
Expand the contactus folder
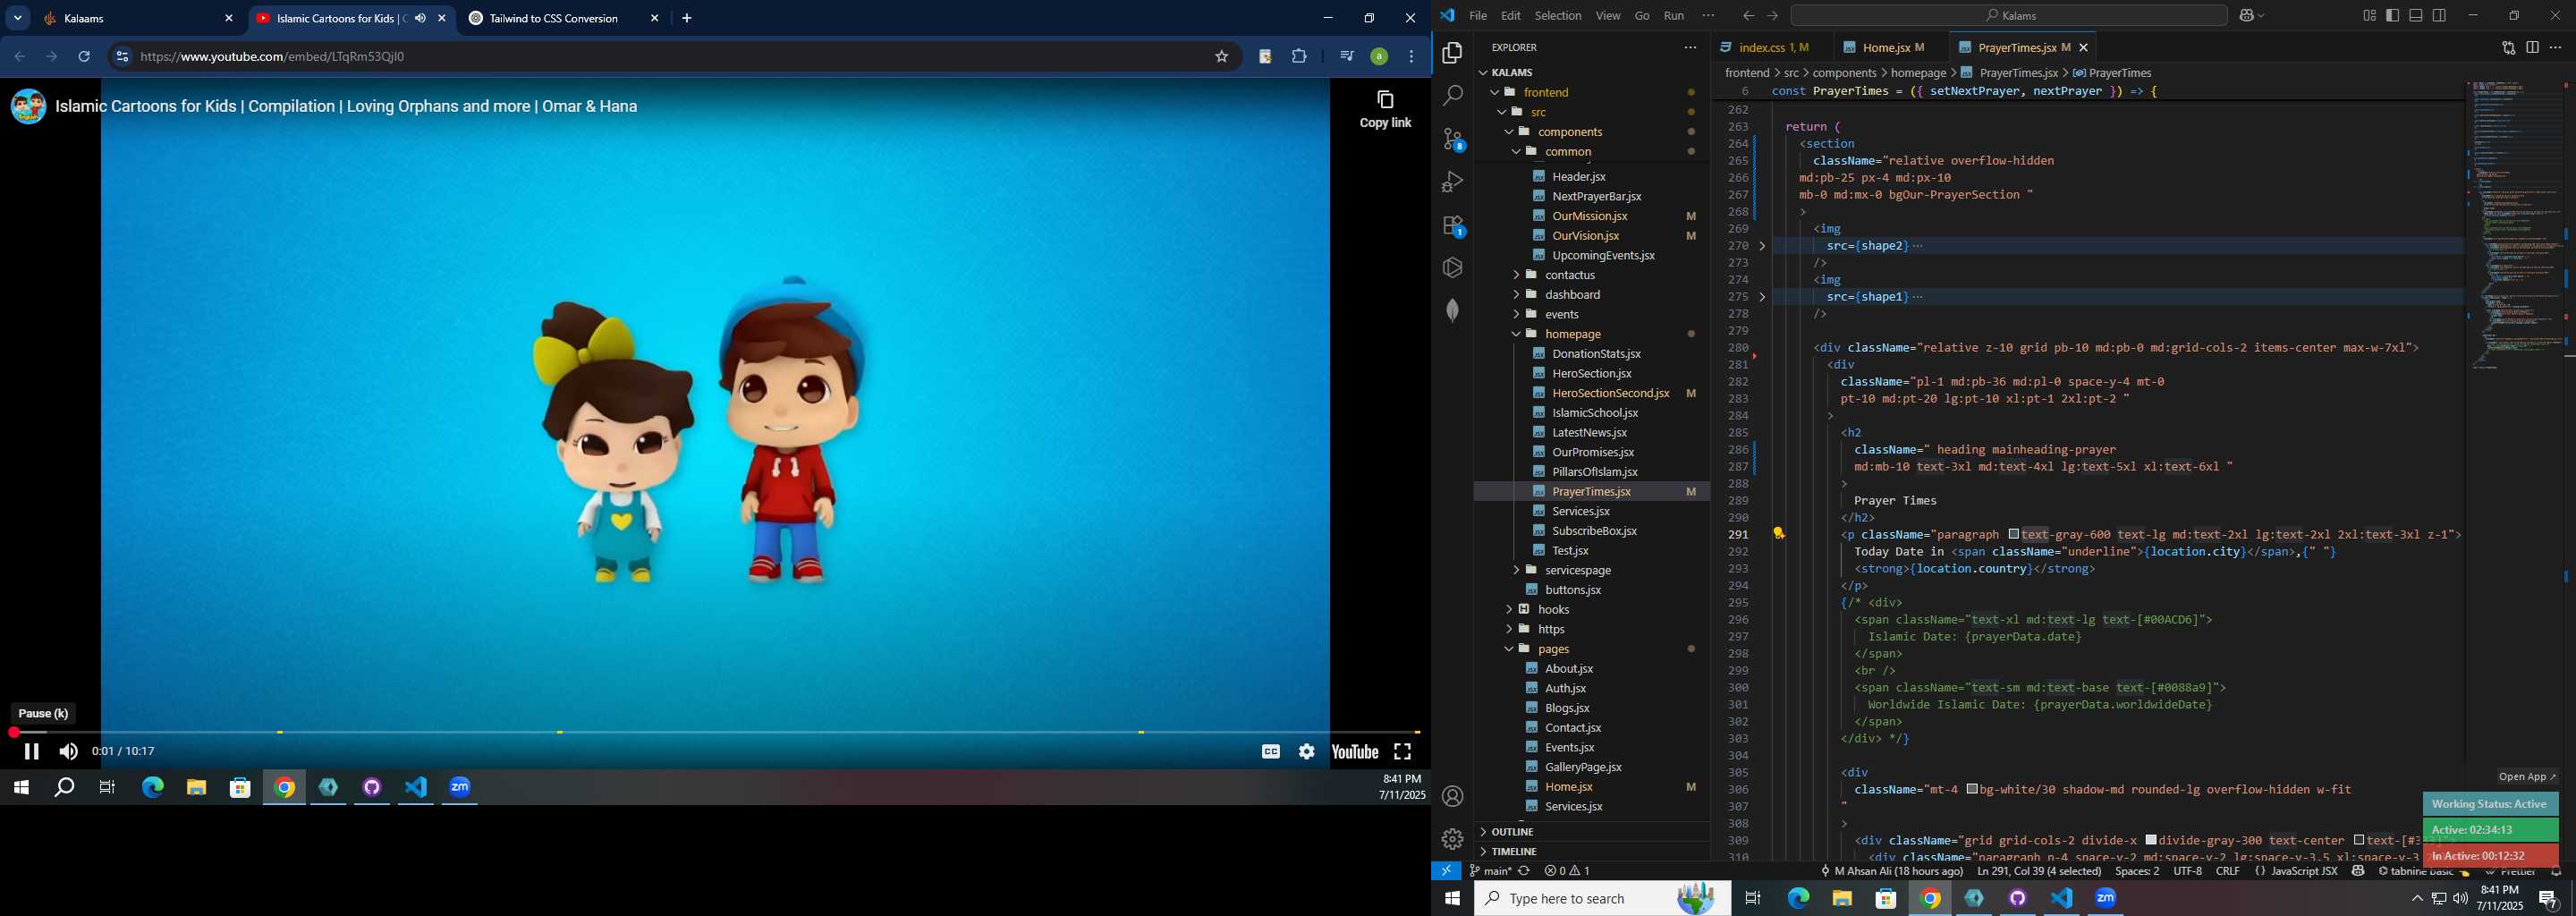(1570, 275)
